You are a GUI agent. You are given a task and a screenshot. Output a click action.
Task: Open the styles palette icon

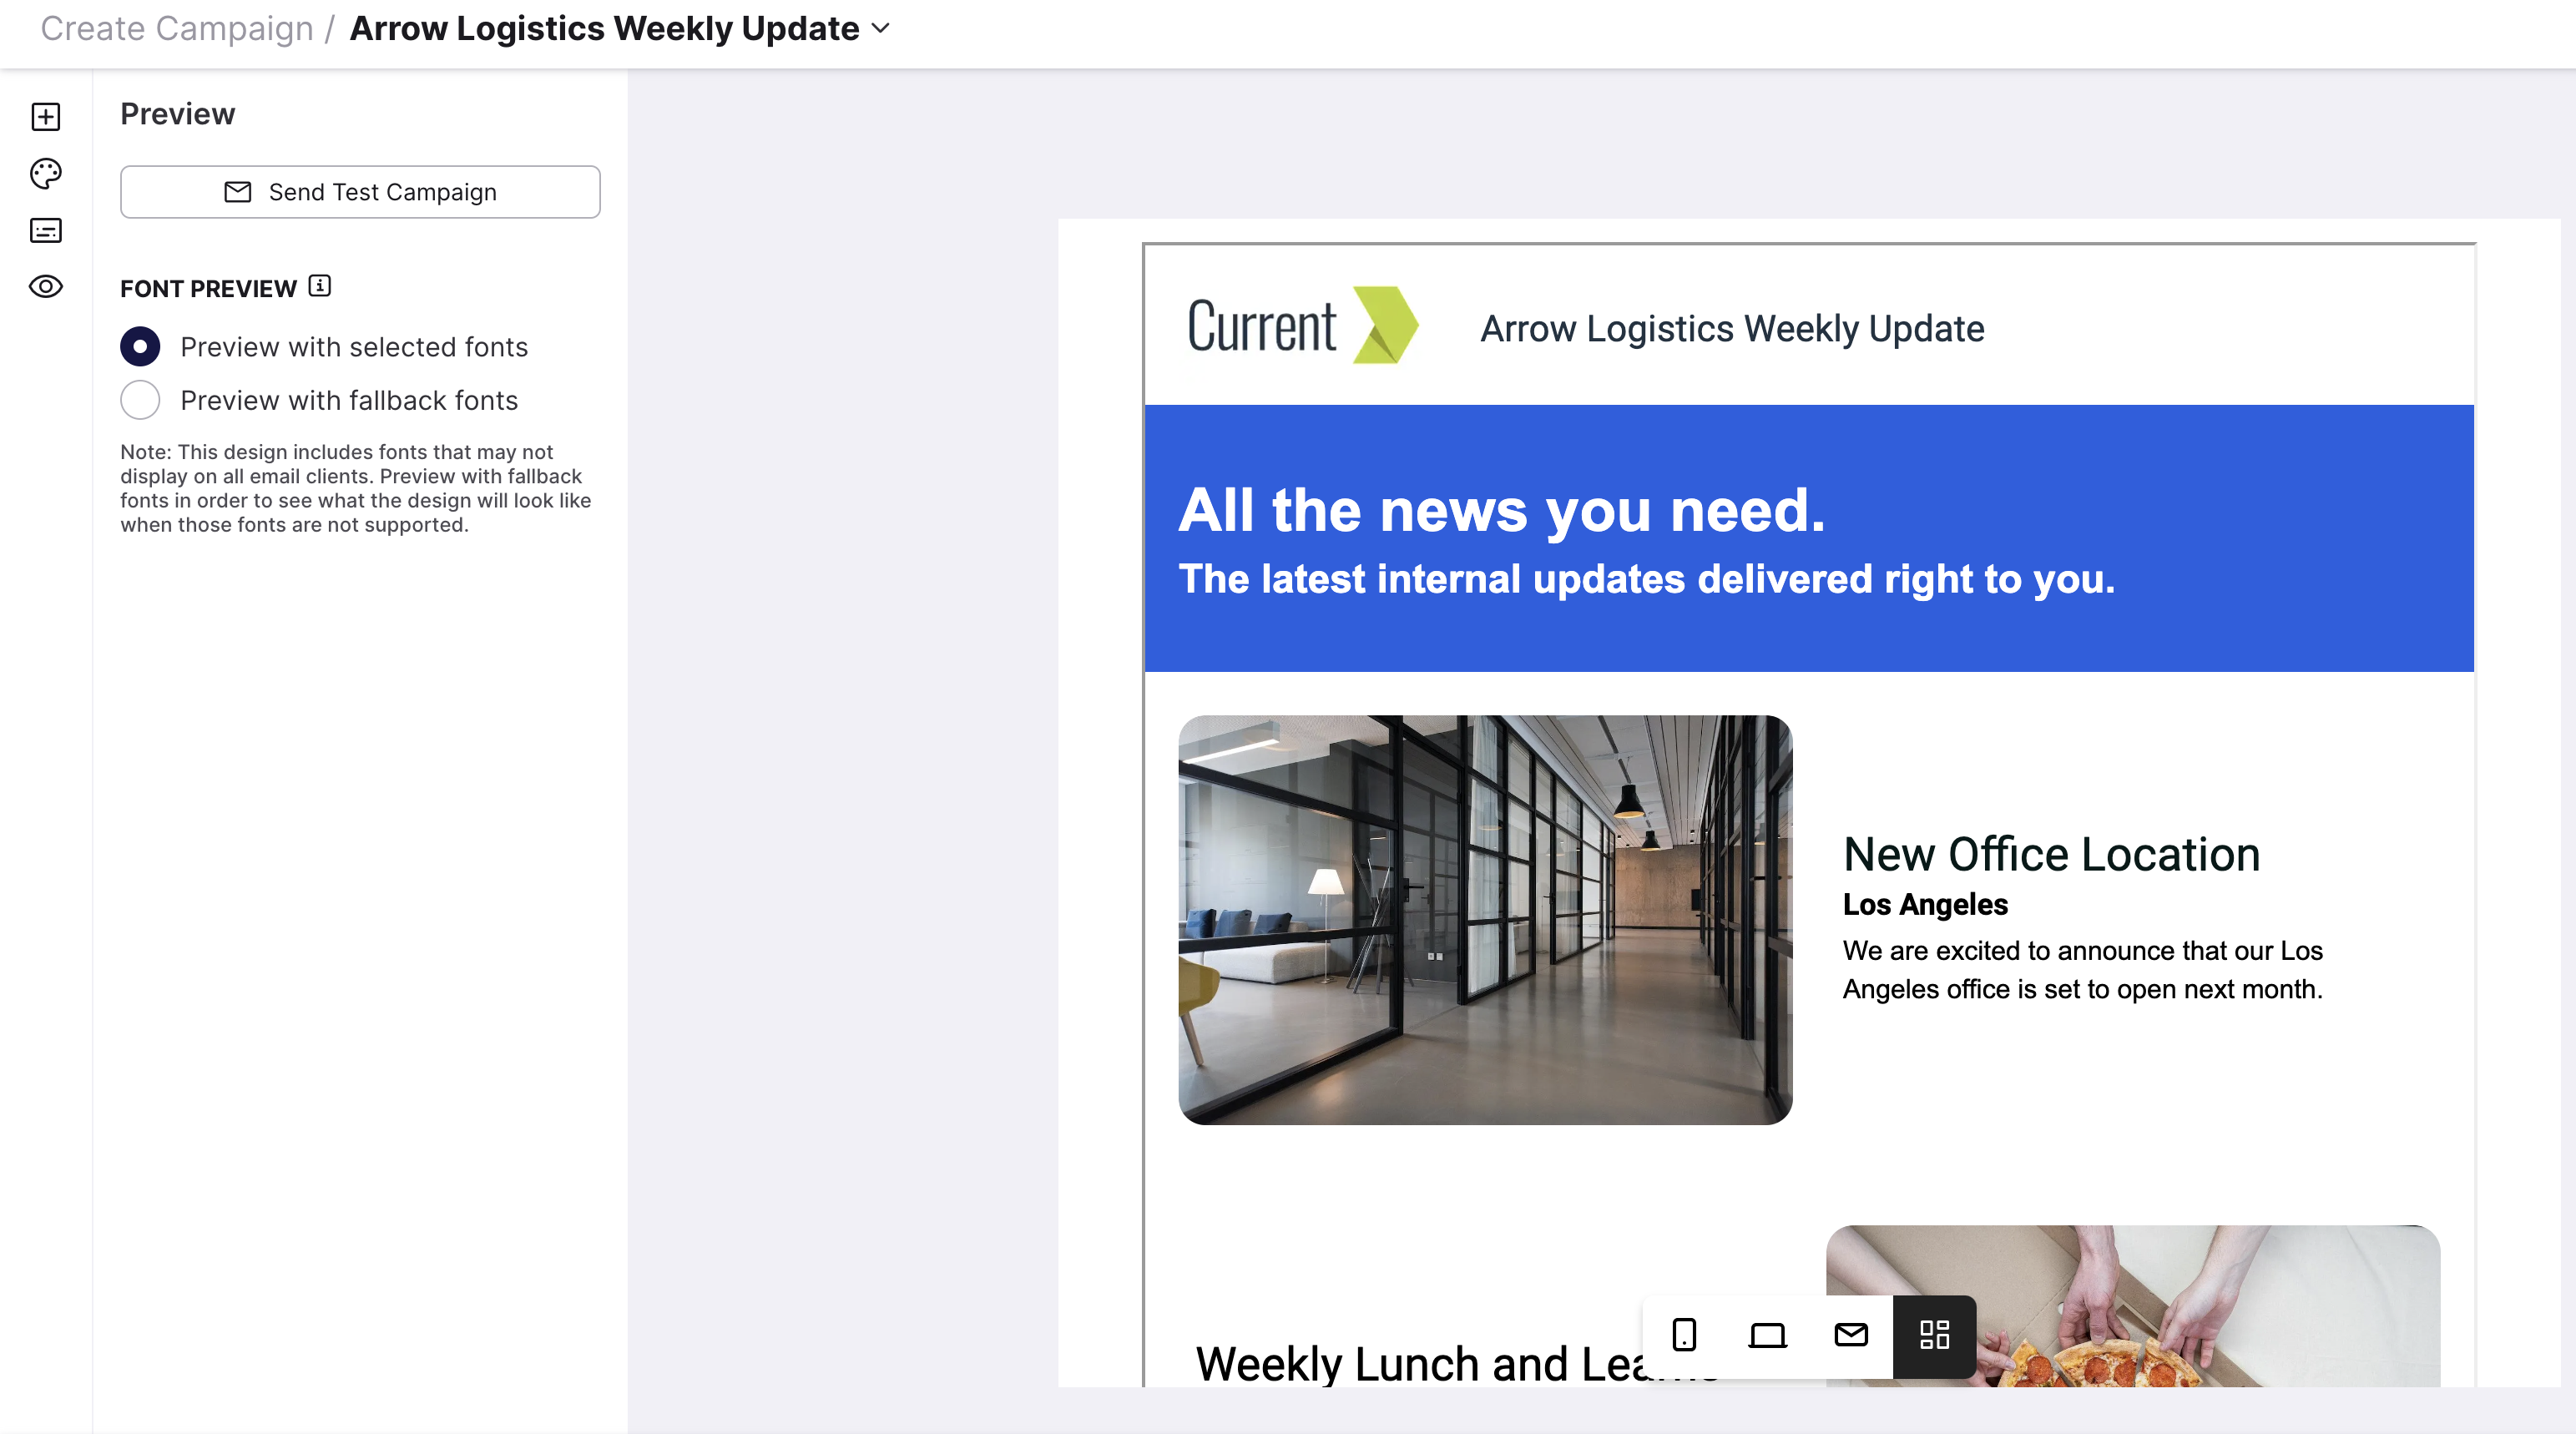pos(46,174)
